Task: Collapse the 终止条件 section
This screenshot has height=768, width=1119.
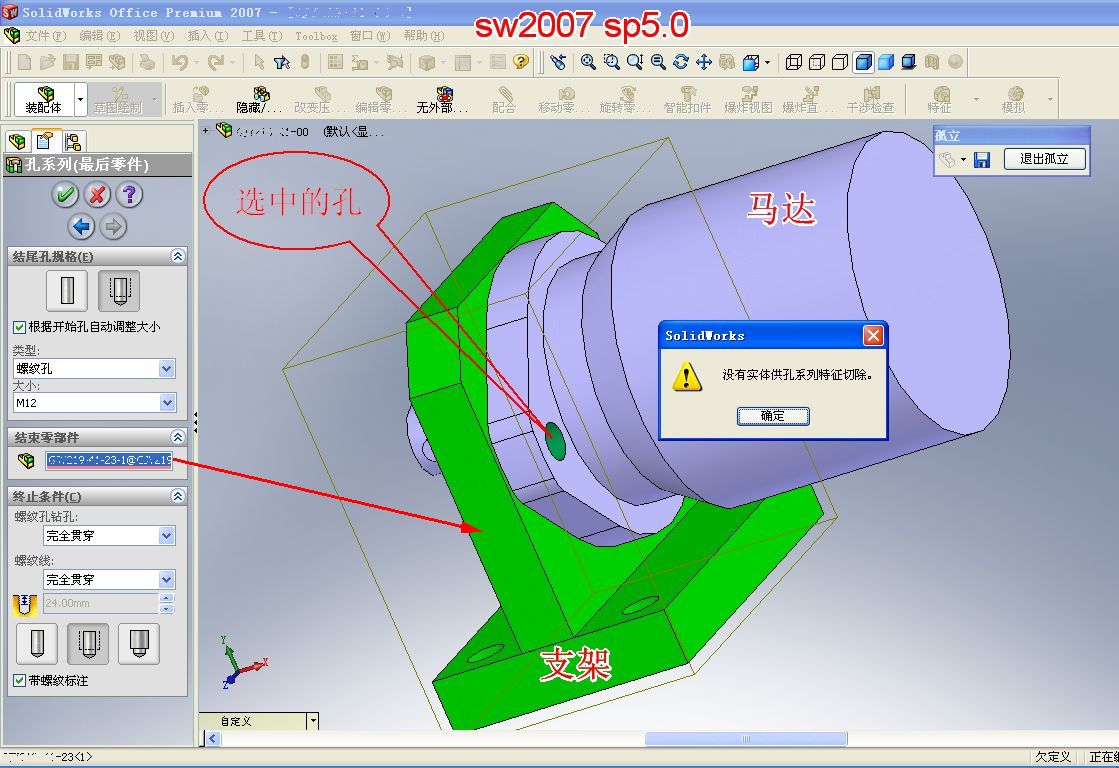Action: [178, 496]
